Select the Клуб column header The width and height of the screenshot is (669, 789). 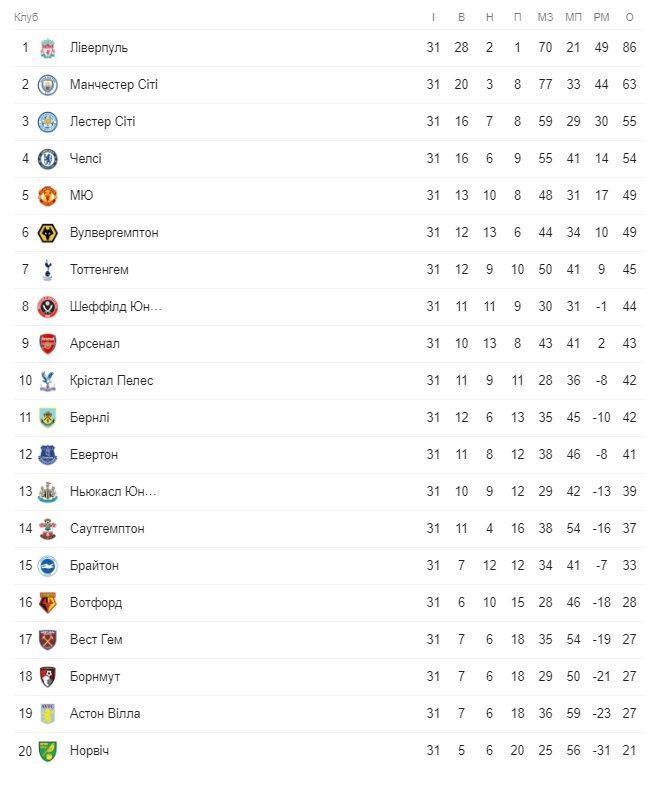(x=26, y=17)
